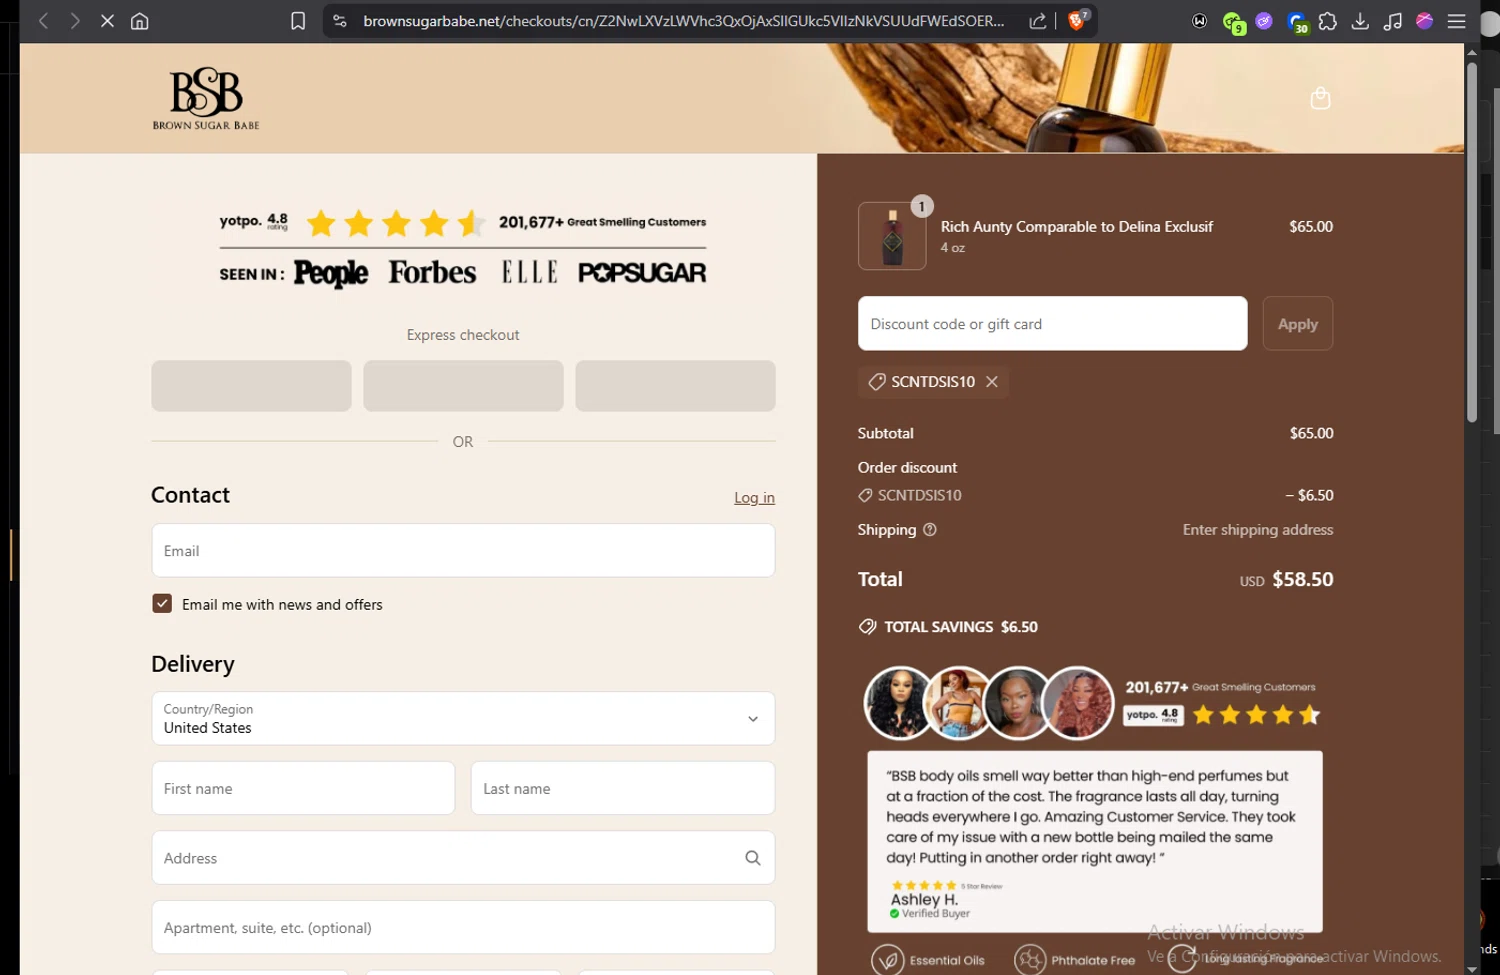Click the yotpo 4.8 rating in left panel
Image resolution: width=1500 pixels, height=975 pixels.
(x=254, y=221)
